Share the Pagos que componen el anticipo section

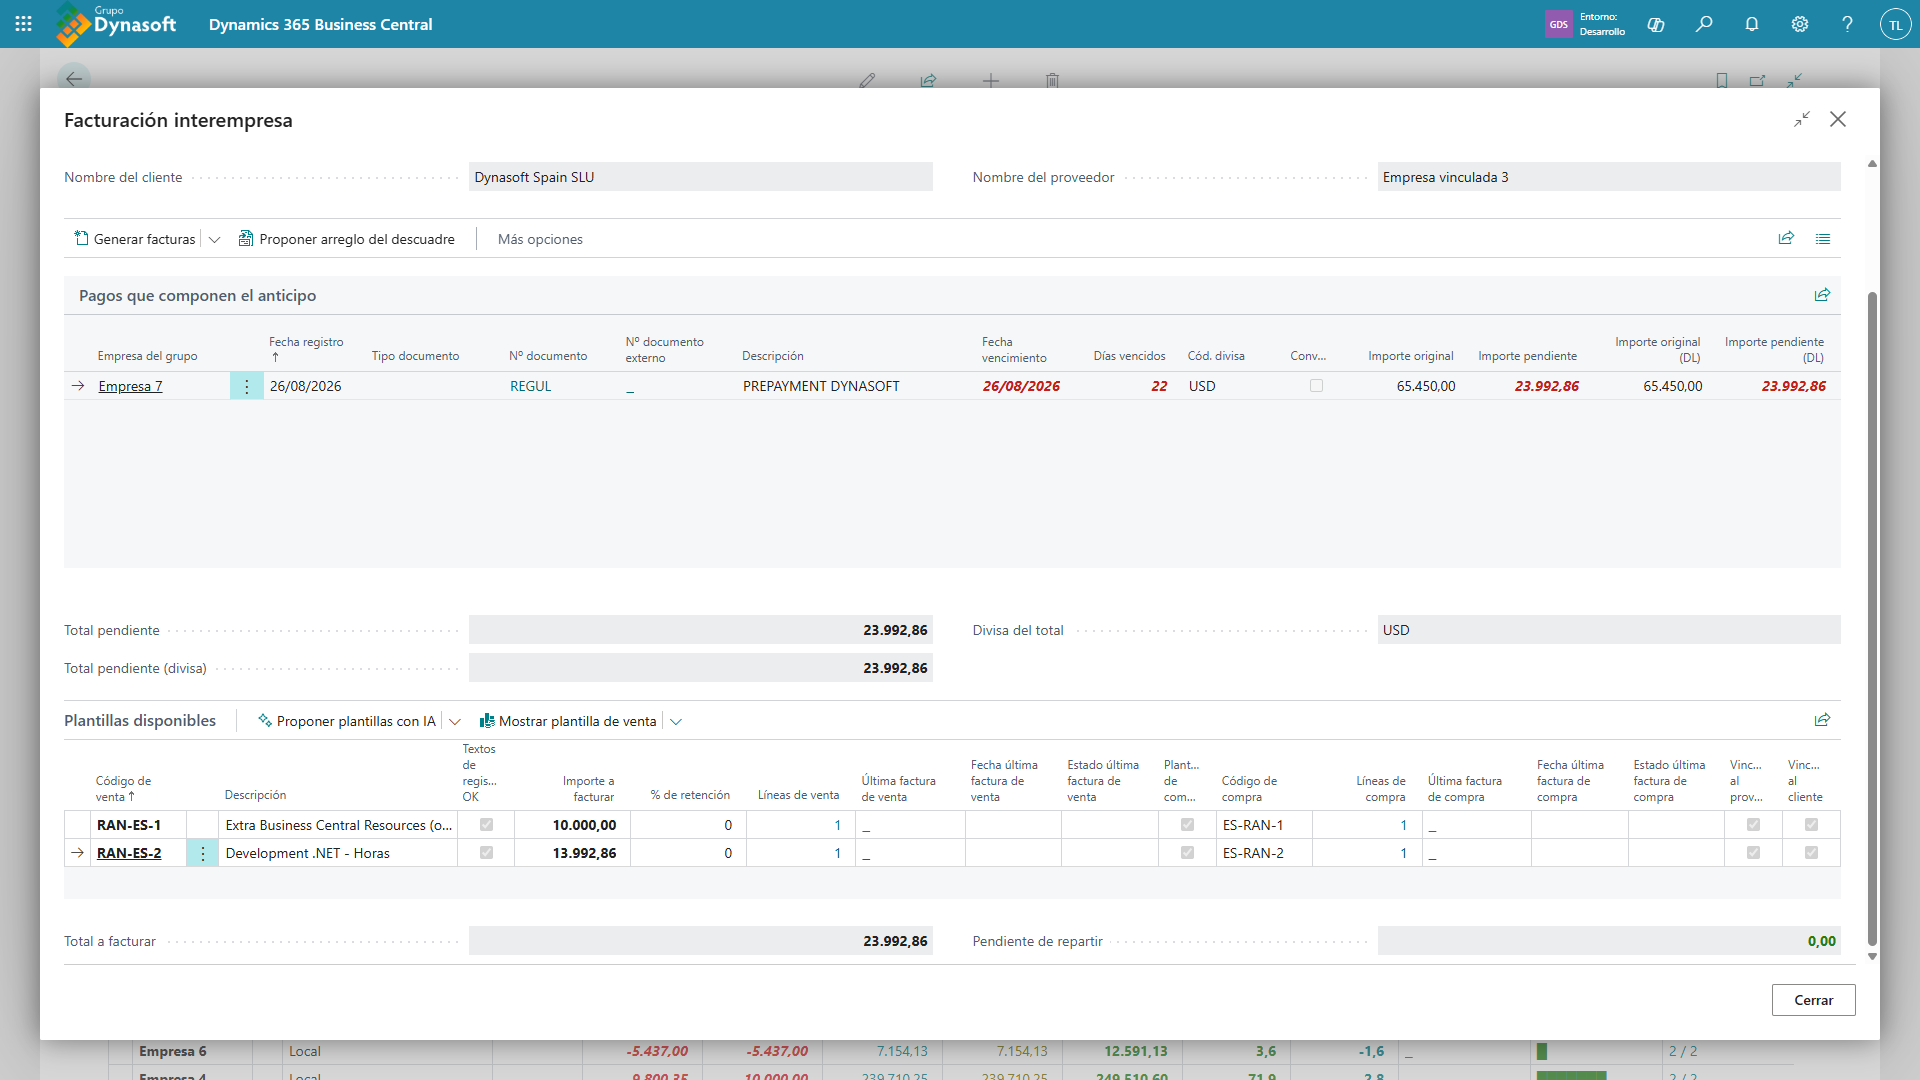[1822, 295]
